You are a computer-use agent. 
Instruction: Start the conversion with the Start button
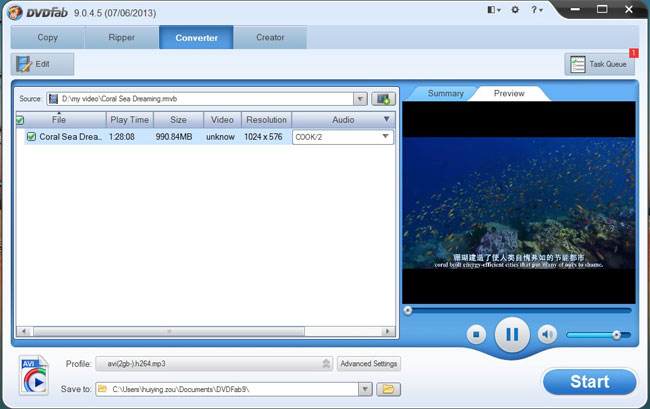(589, 382)
